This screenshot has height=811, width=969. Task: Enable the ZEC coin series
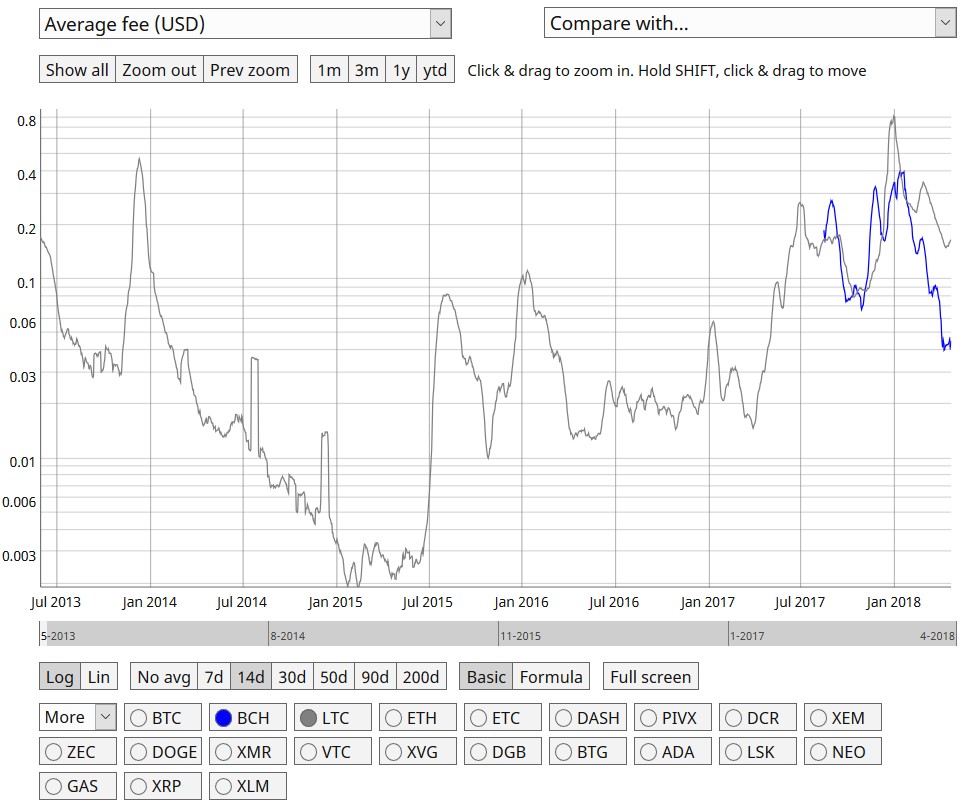pos(78,751)
